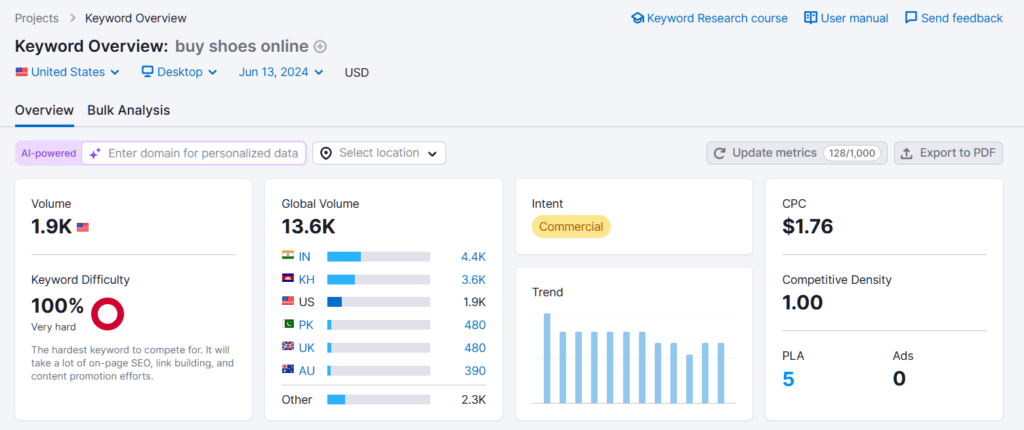Click the Update metrics button
Viewport: 1024px width, 430px height.
coord(797,153)
